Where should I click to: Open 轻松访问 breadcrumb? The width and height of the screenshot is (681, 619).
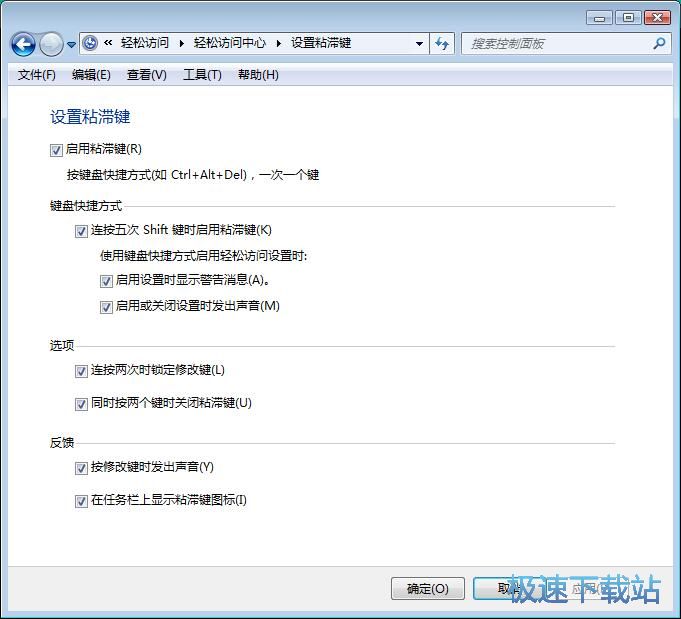(145, 43)
